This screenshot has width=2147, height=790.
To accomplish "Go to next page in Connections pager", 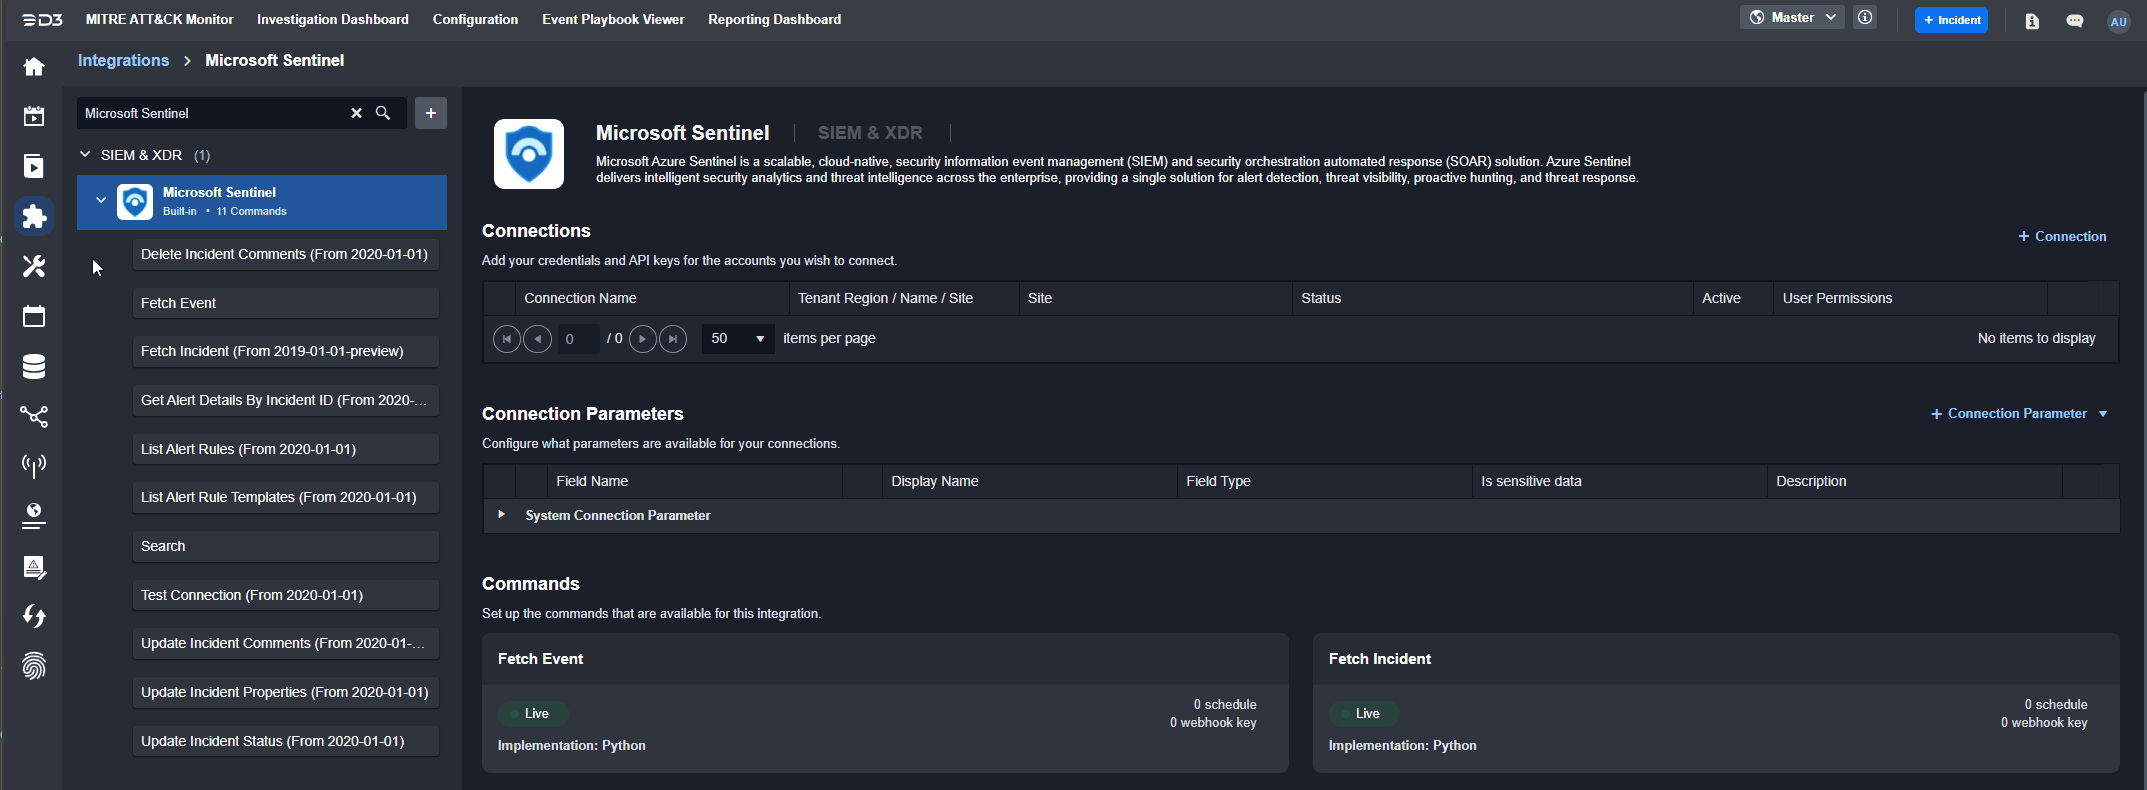I will click(x=642, y=339).
